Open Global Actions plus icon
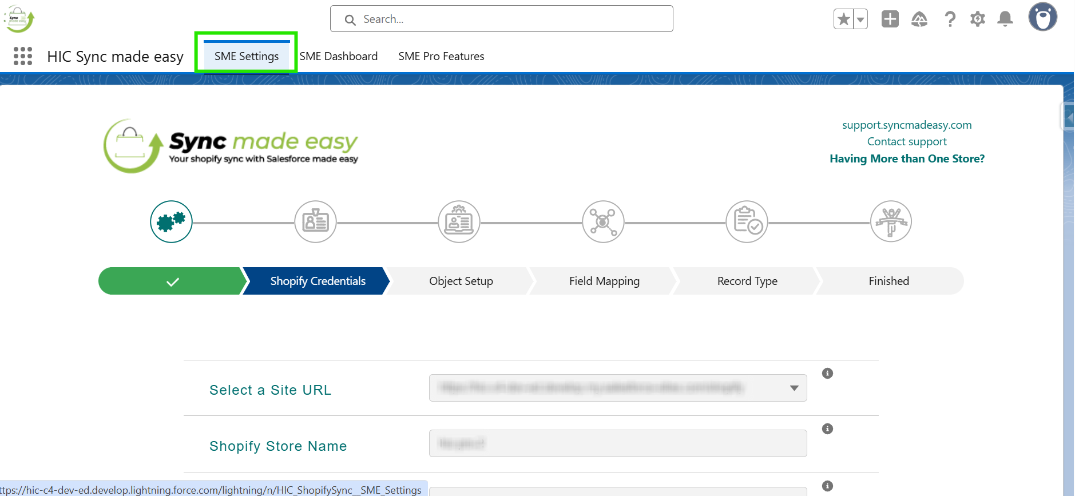The height and width of the screenshot is (496, 1075). click(x=890, y=19)
